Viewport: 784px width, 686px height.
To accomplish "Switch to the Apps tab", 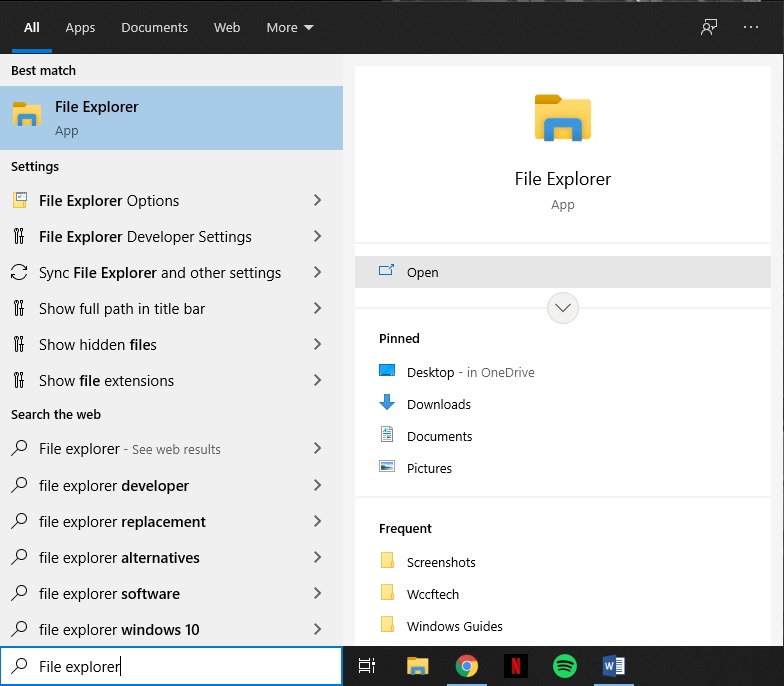I will pos(80,27).
